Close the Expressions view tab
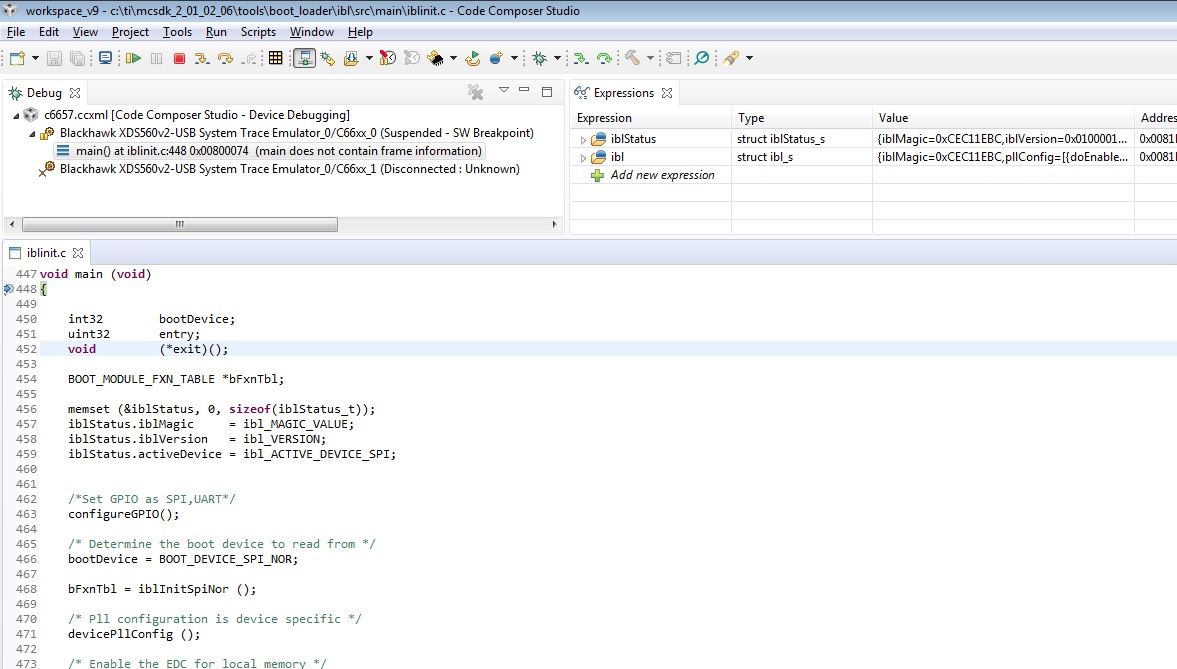Viewport: 1177px width, 669px height. 667,93
